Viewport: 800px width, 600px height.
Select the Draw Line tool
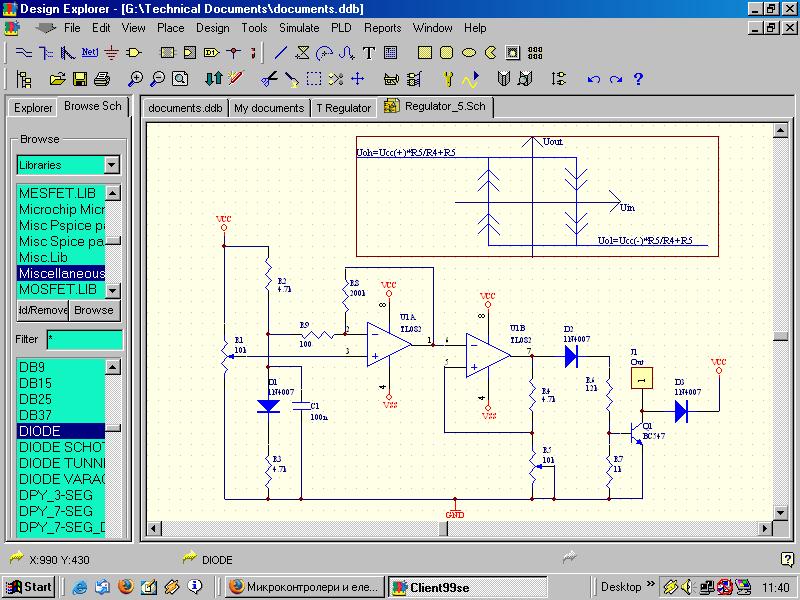coord(281,53)
